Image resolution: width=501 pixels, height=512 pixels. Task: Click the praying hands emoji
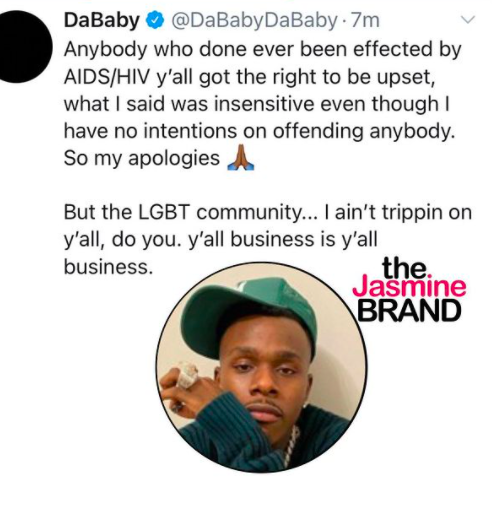pos(240,159)
